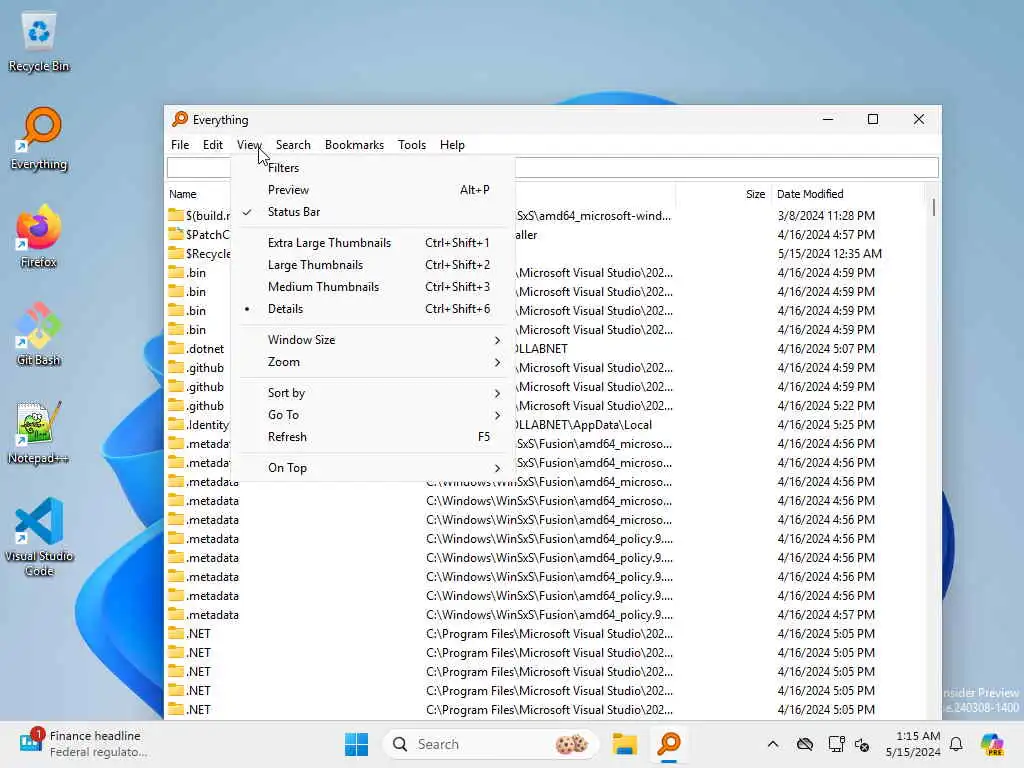This screenshot has height=768, width=1024.
Task: Click the Everything taskbar icon
Action: click(x=669, y=744)
